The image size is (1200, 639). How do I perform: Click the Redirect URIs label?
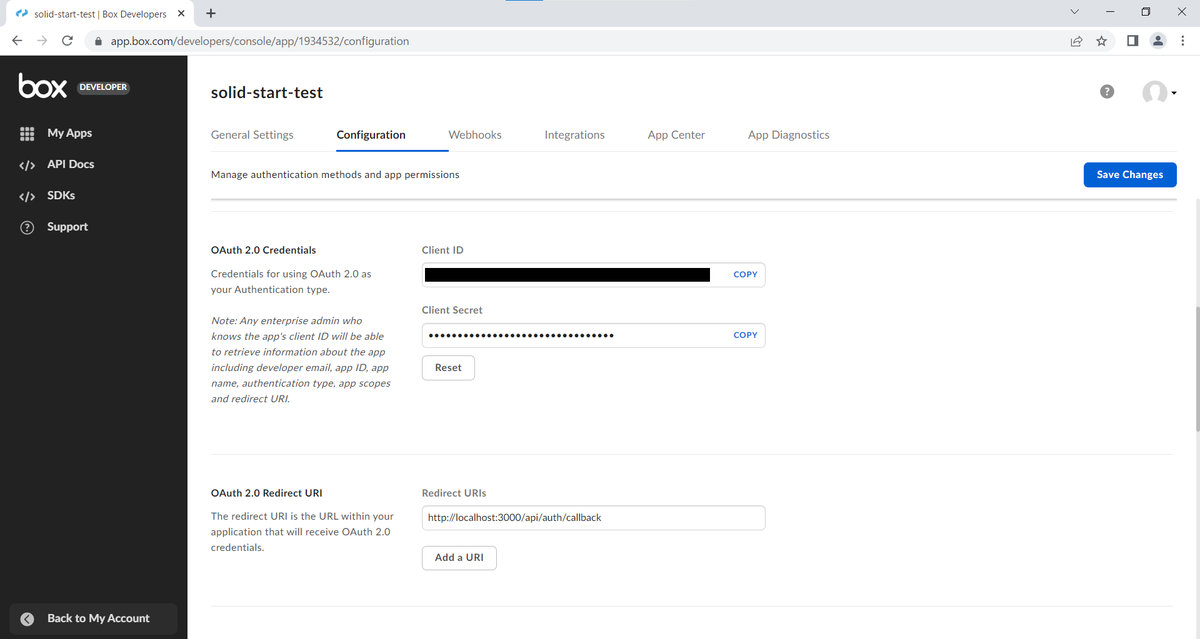(454, 493)
